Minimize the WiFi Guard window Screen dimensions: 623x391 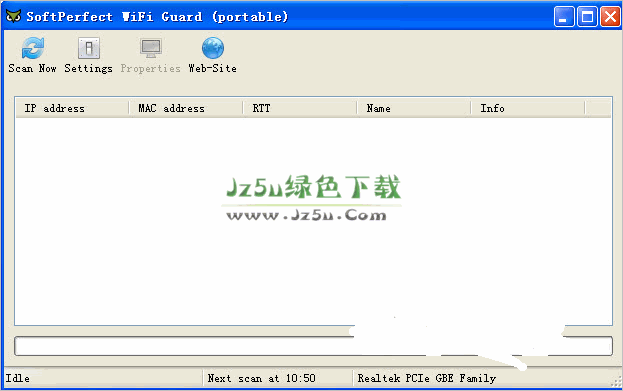(x=564, y=17)
